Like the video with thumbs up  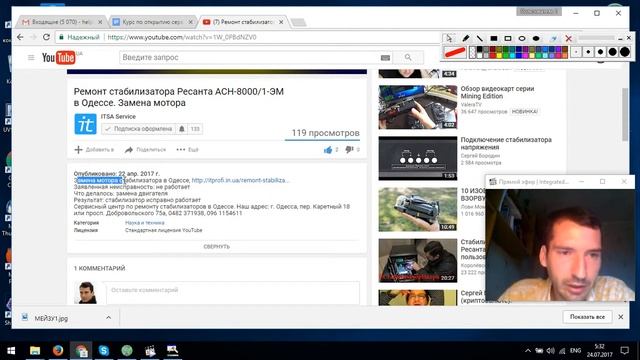coord(328,150)
